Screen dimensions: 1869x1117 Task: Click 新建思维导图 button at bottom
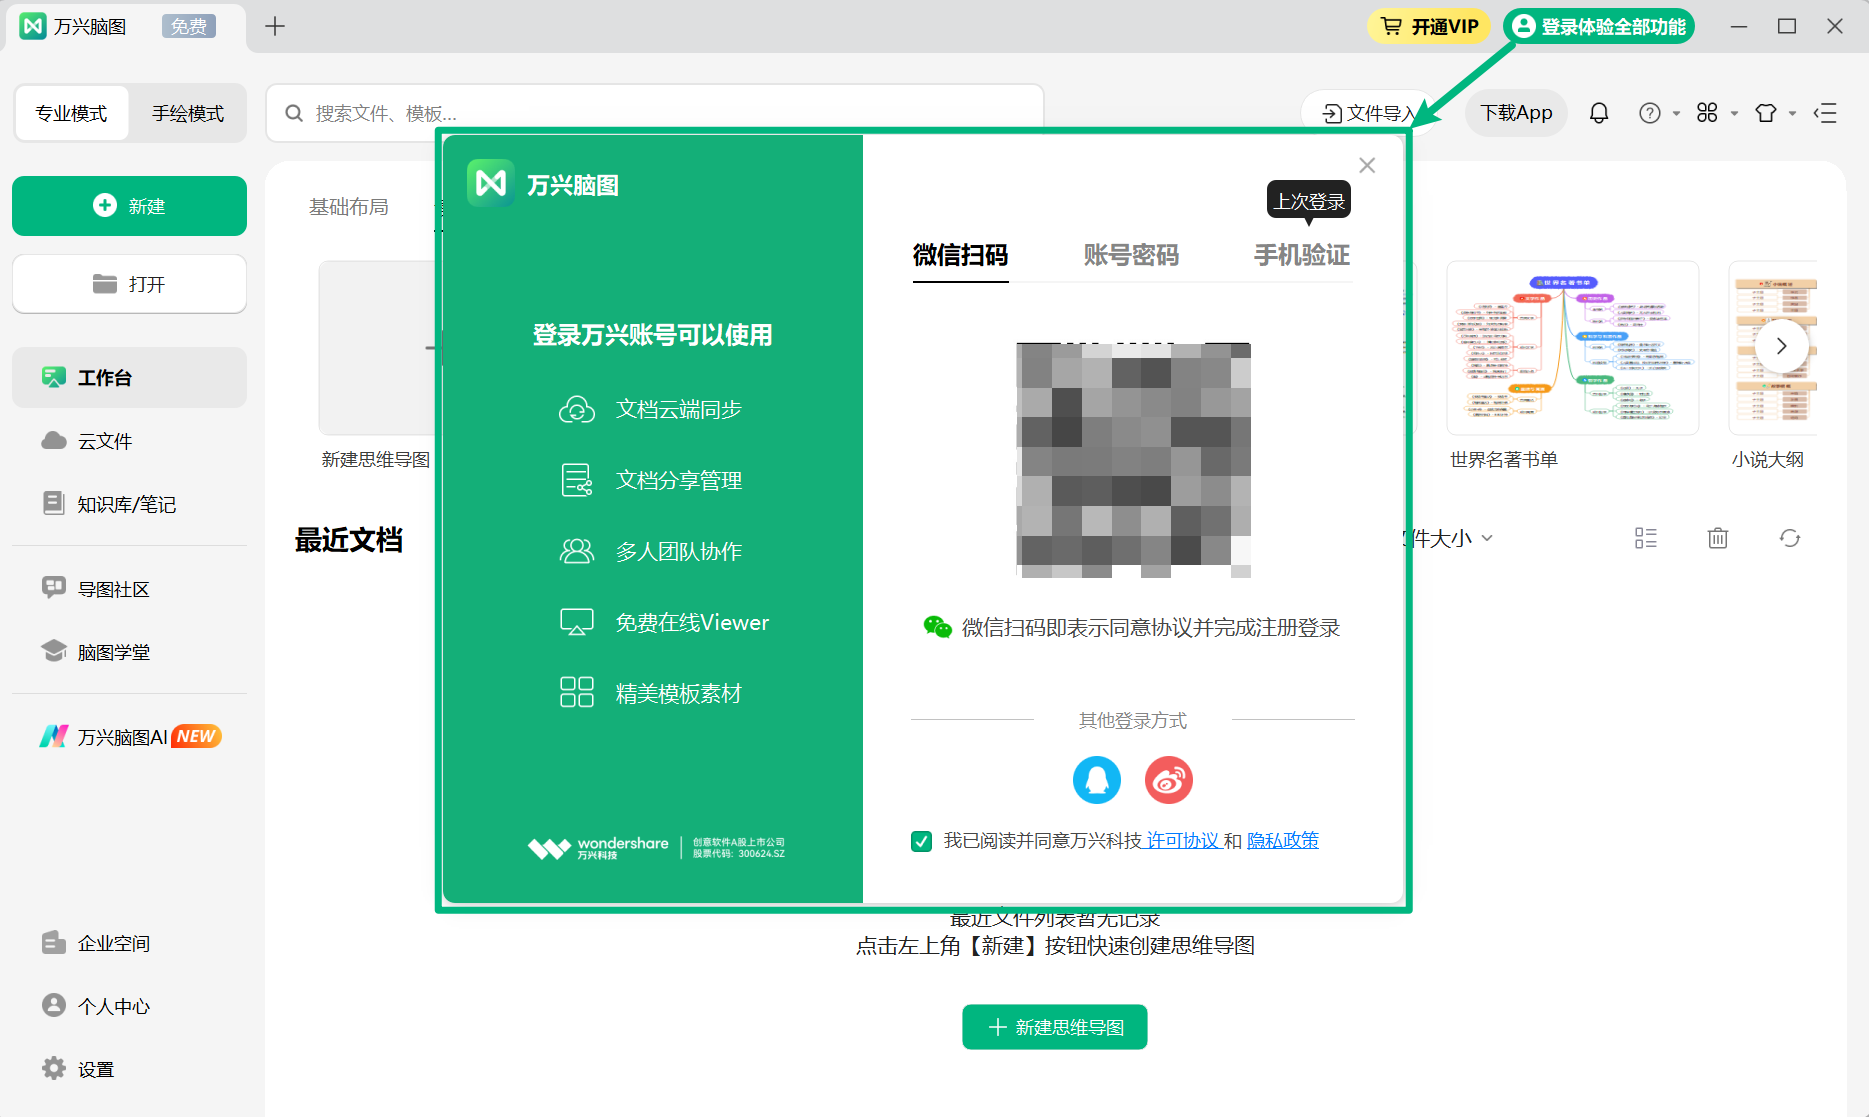pos(1054,1027)
